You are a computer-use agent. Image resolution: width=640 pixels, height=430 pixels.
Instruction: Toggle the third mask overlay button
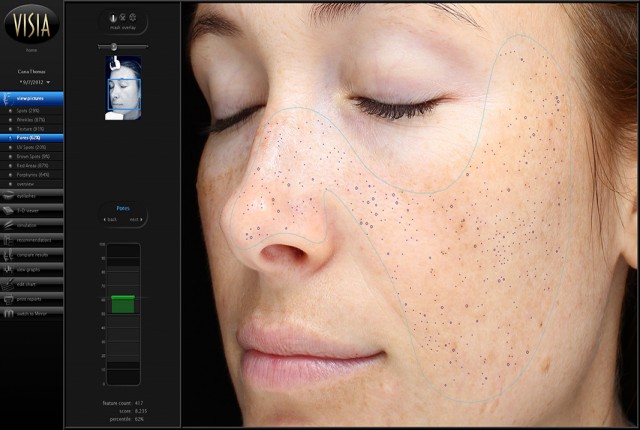pyautogui.click(x=132, y=18)
